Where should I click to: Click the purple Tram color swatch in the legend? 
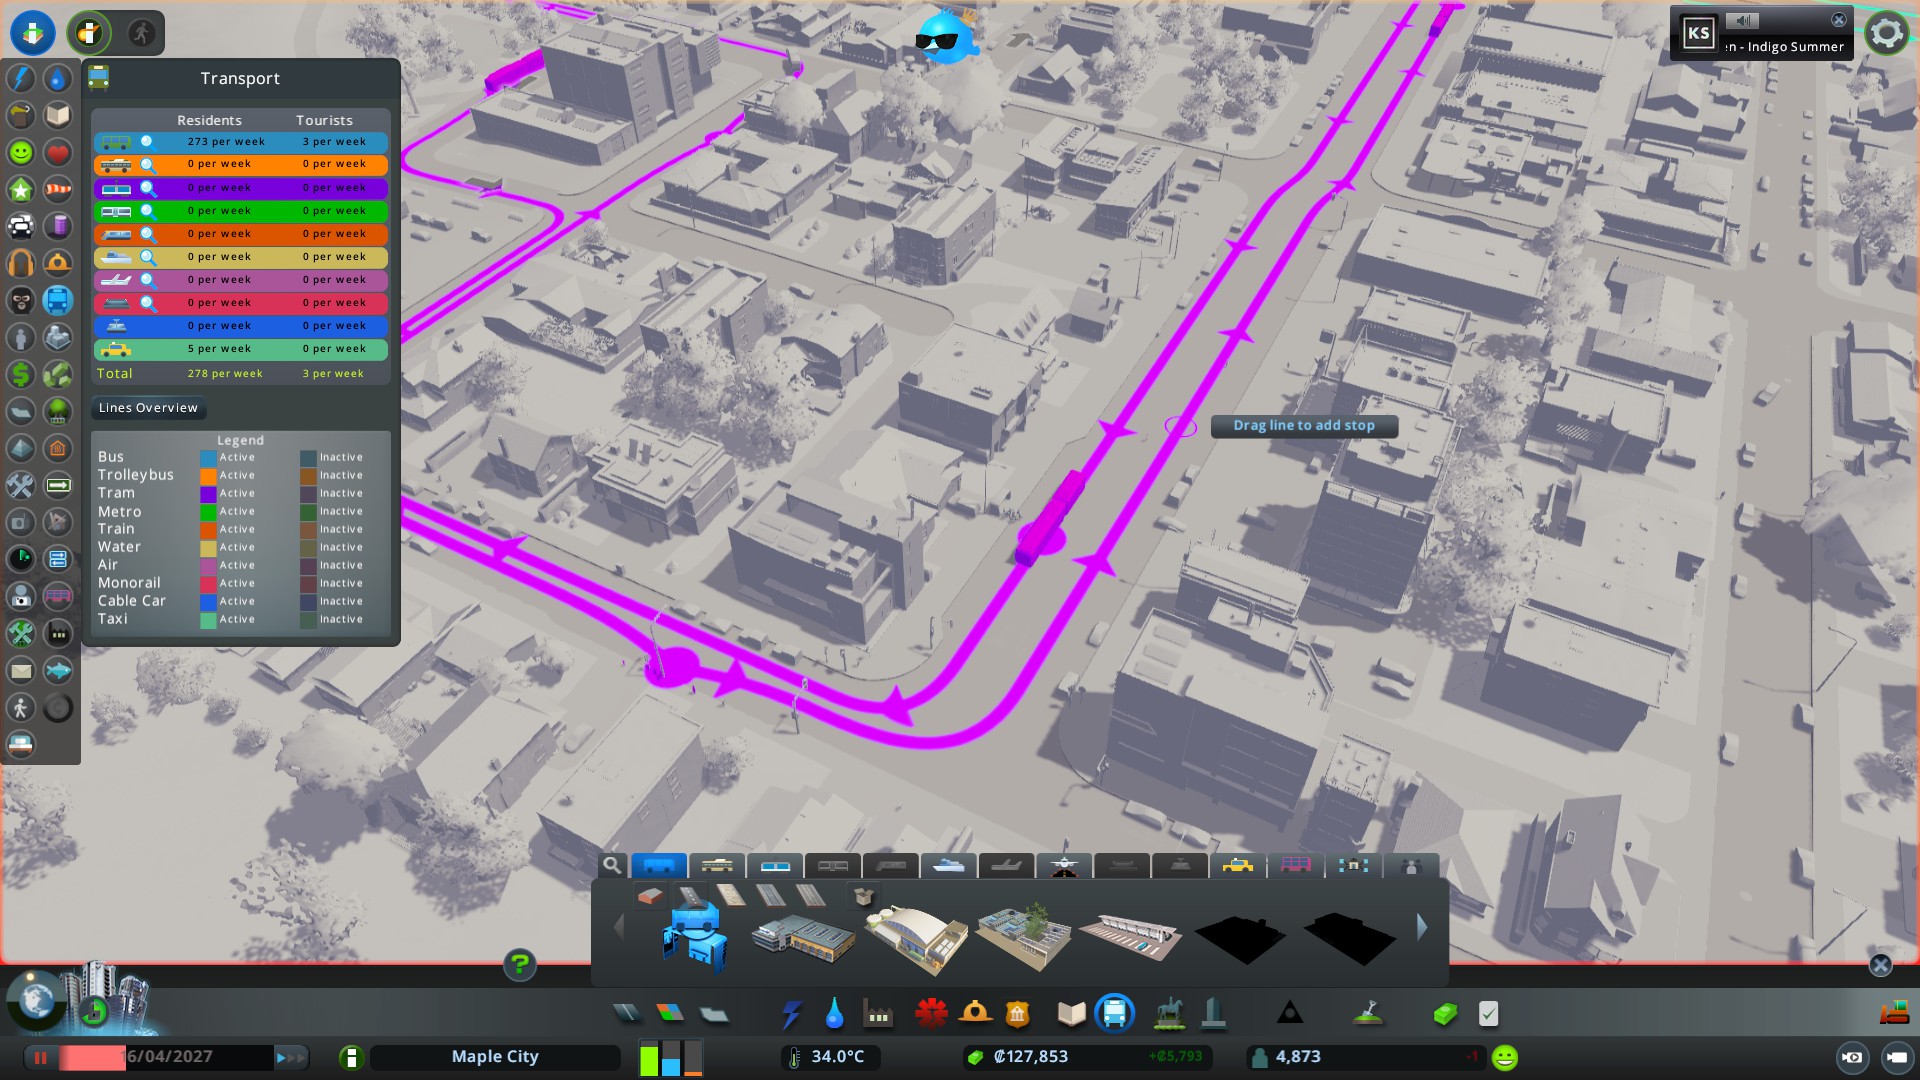coord(207,493)
